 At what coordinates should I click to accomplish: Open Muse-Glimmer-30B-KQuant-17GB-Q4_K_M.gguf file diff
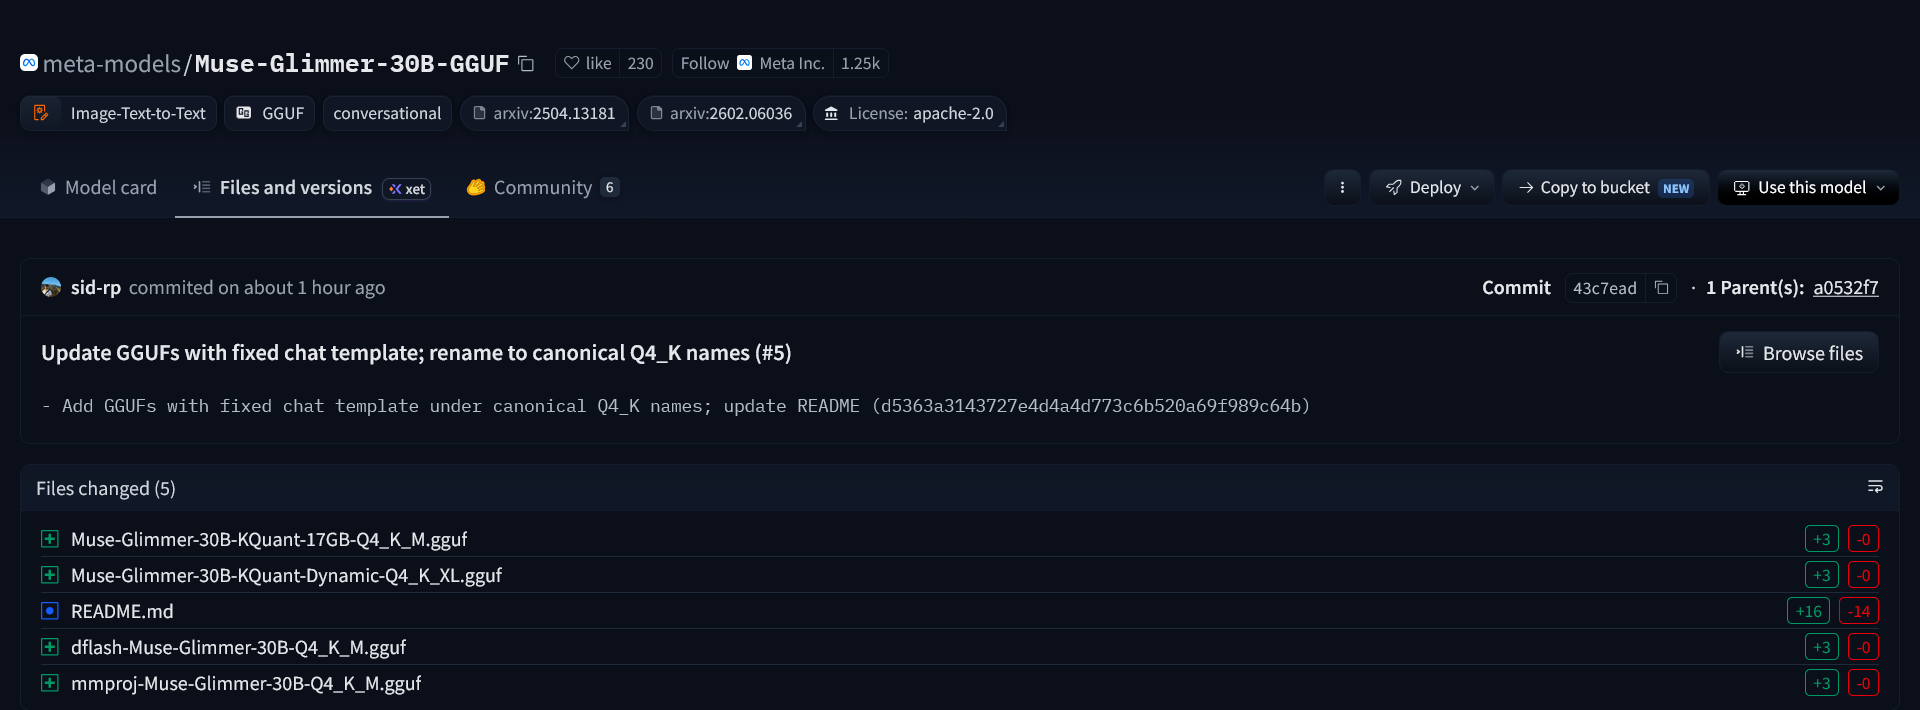(x=269, y=539)
